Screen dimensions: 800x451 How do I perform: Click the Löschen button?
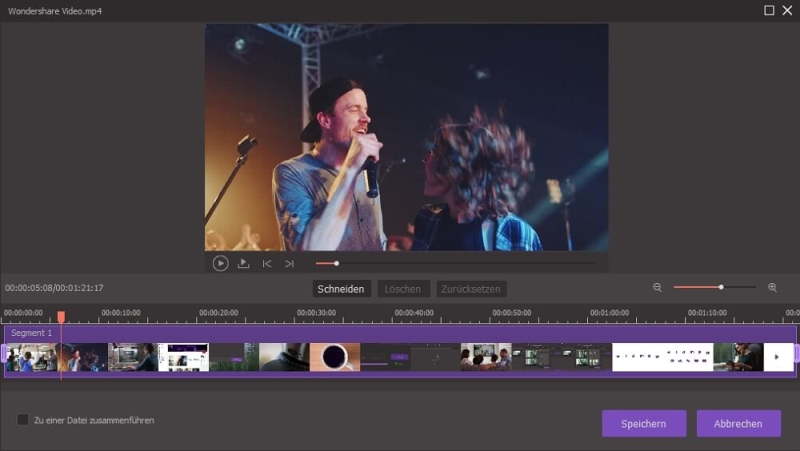pyautogui.click(x=402, y=289)
